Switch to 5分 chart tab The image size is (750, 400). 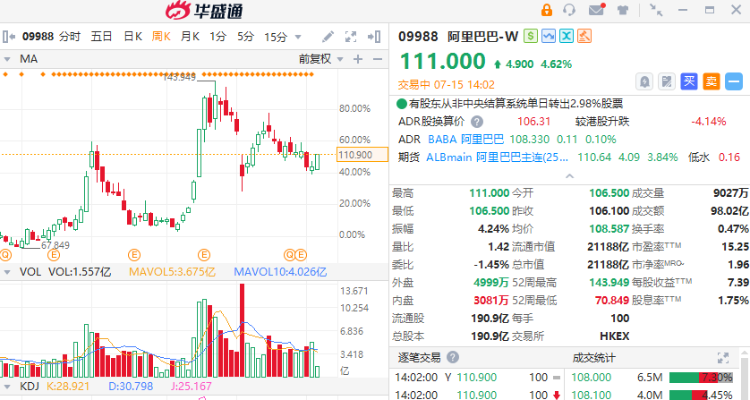click(246, 37)
